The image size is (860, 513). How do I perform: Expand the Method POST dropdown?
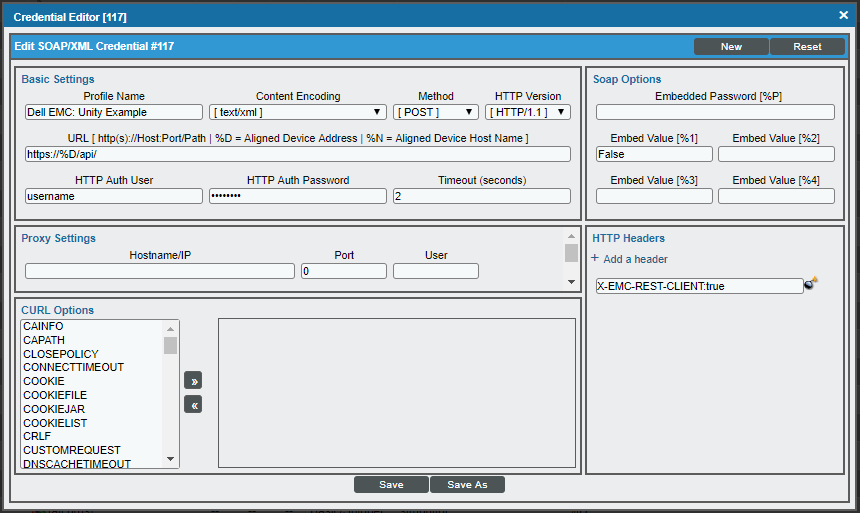(436, 112)
